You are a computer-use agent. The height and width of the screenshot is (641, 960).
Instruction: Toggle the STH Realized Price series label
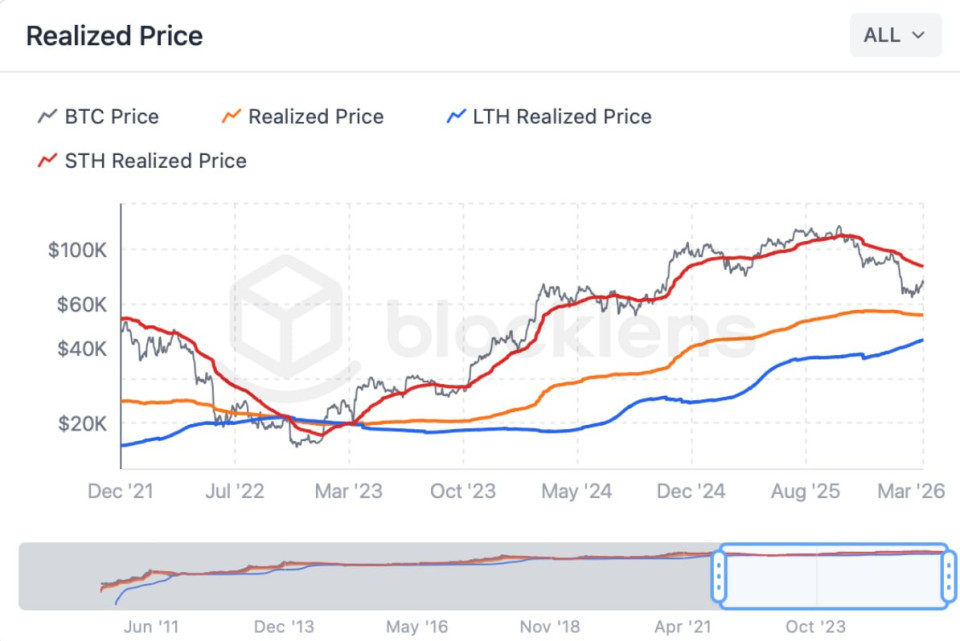pyautogui.click(x=155, y=161)
